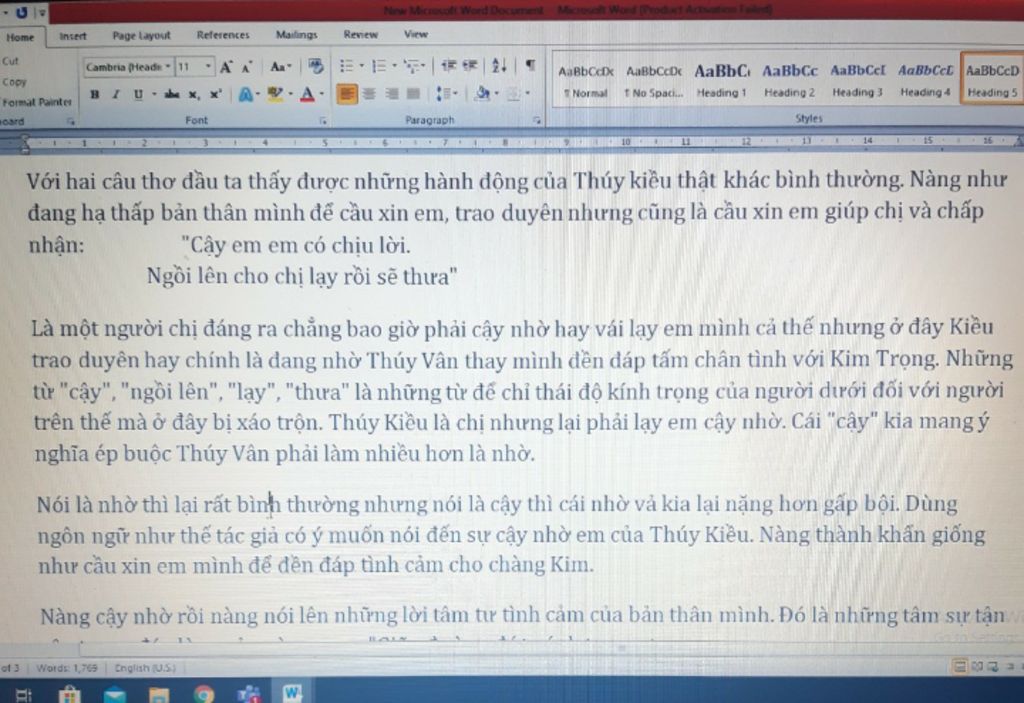Open Font dialog launcher
The height and width of the screenshot is (703, 1024).
(323, 121)
